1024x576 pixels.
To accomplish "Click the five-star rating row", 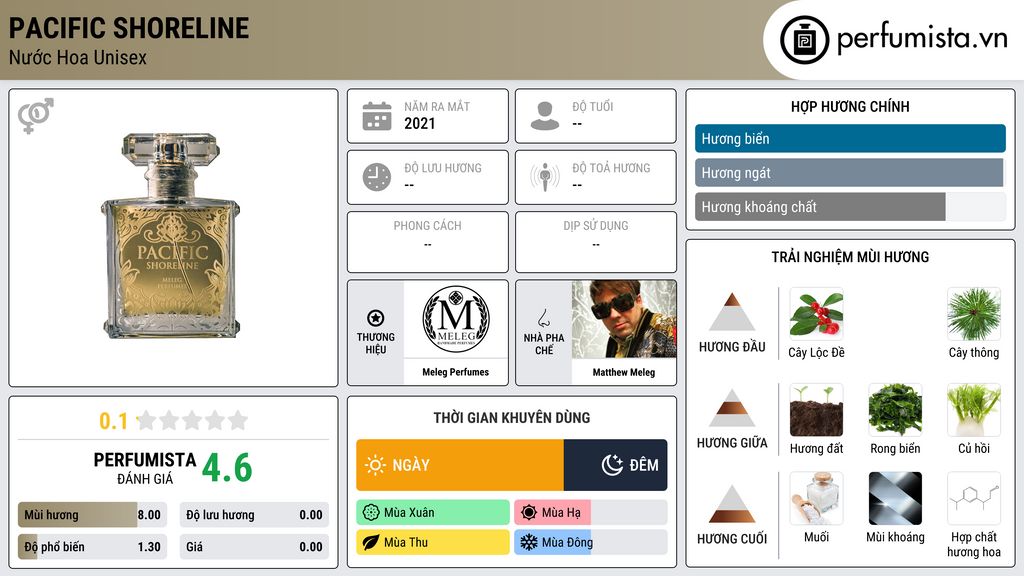I will (193, 420).
